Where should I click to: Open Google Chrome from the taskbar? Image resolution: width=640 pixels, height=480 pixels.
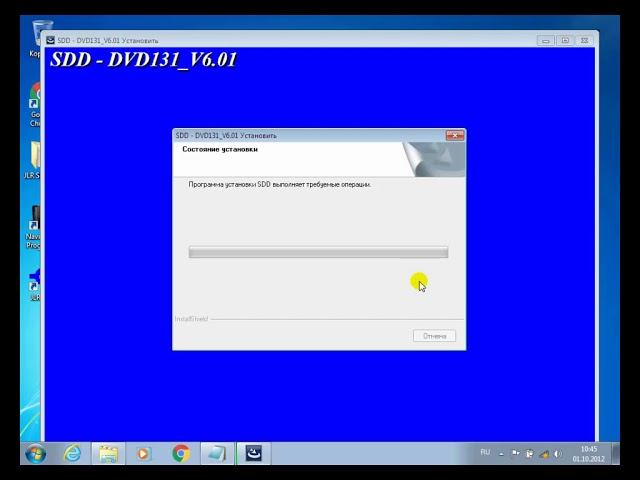pyautogui.click(x=181, y=453)
